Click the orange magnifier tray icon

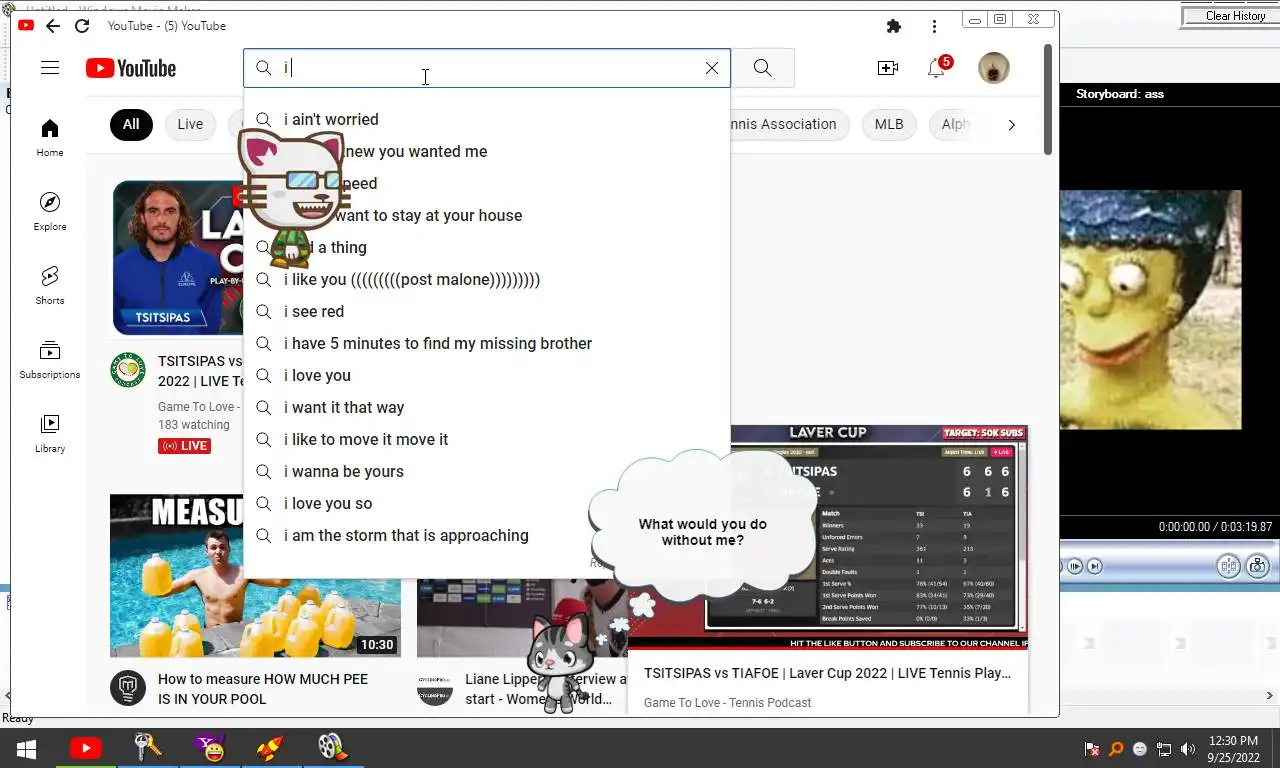[1116, 749]
